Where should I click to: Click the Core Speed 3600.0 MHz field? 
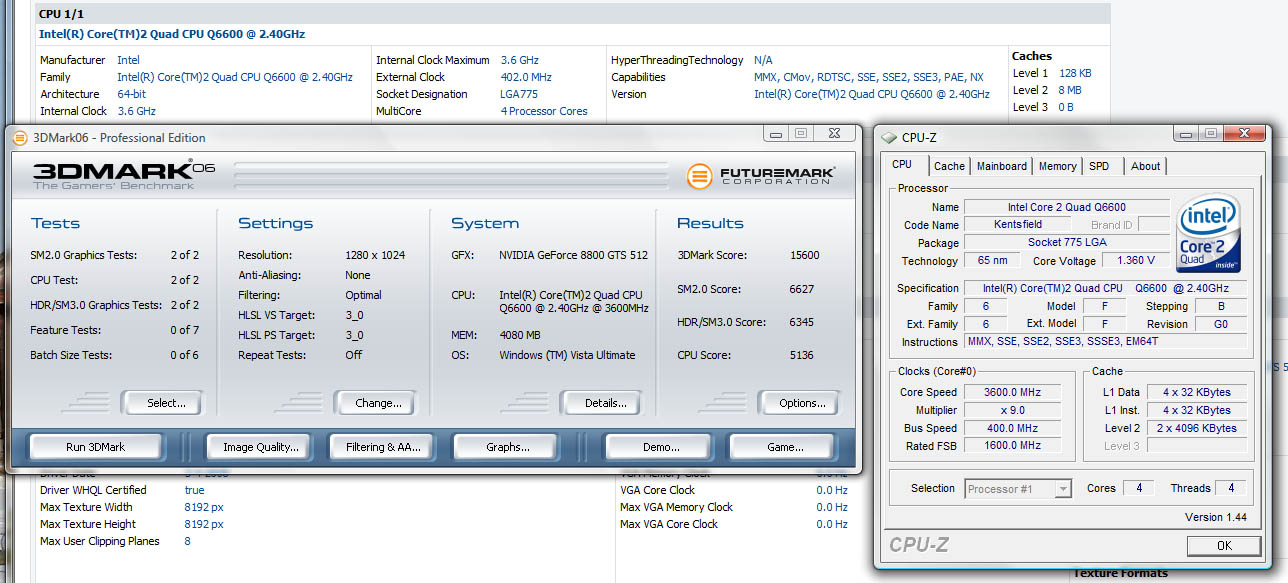click(1014, 392)
